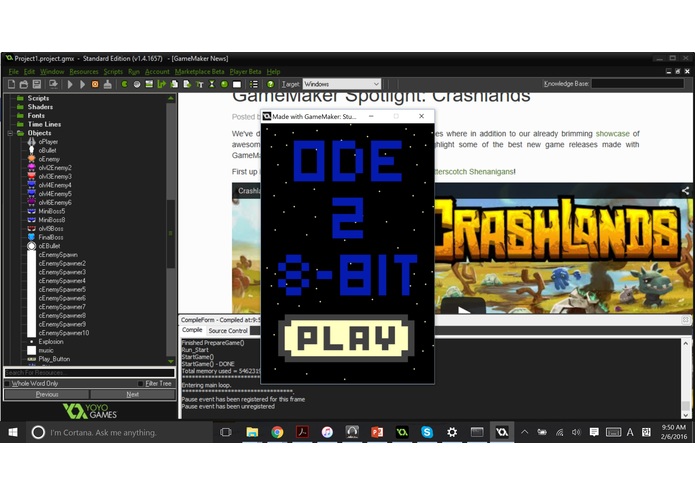Open File Explorer from the taskbar
This screenshot has width=695, height=494.
252,432
